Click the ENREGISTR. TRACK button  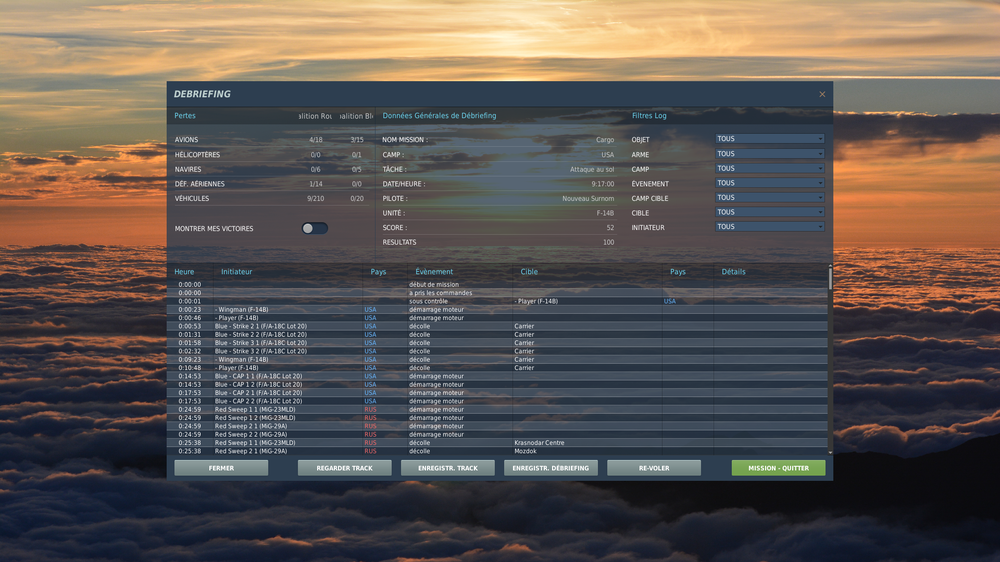coord(448,468)
